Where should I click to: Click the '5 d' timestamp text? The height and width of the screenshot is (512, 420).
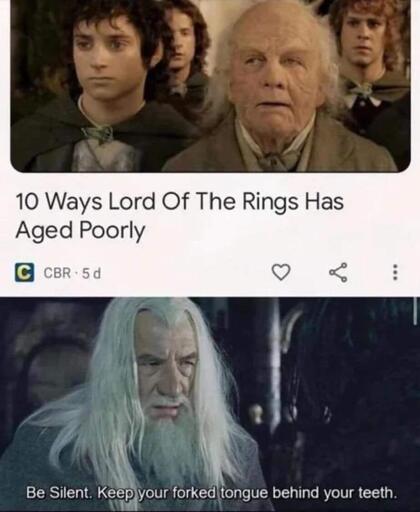(x=91, y=274)
